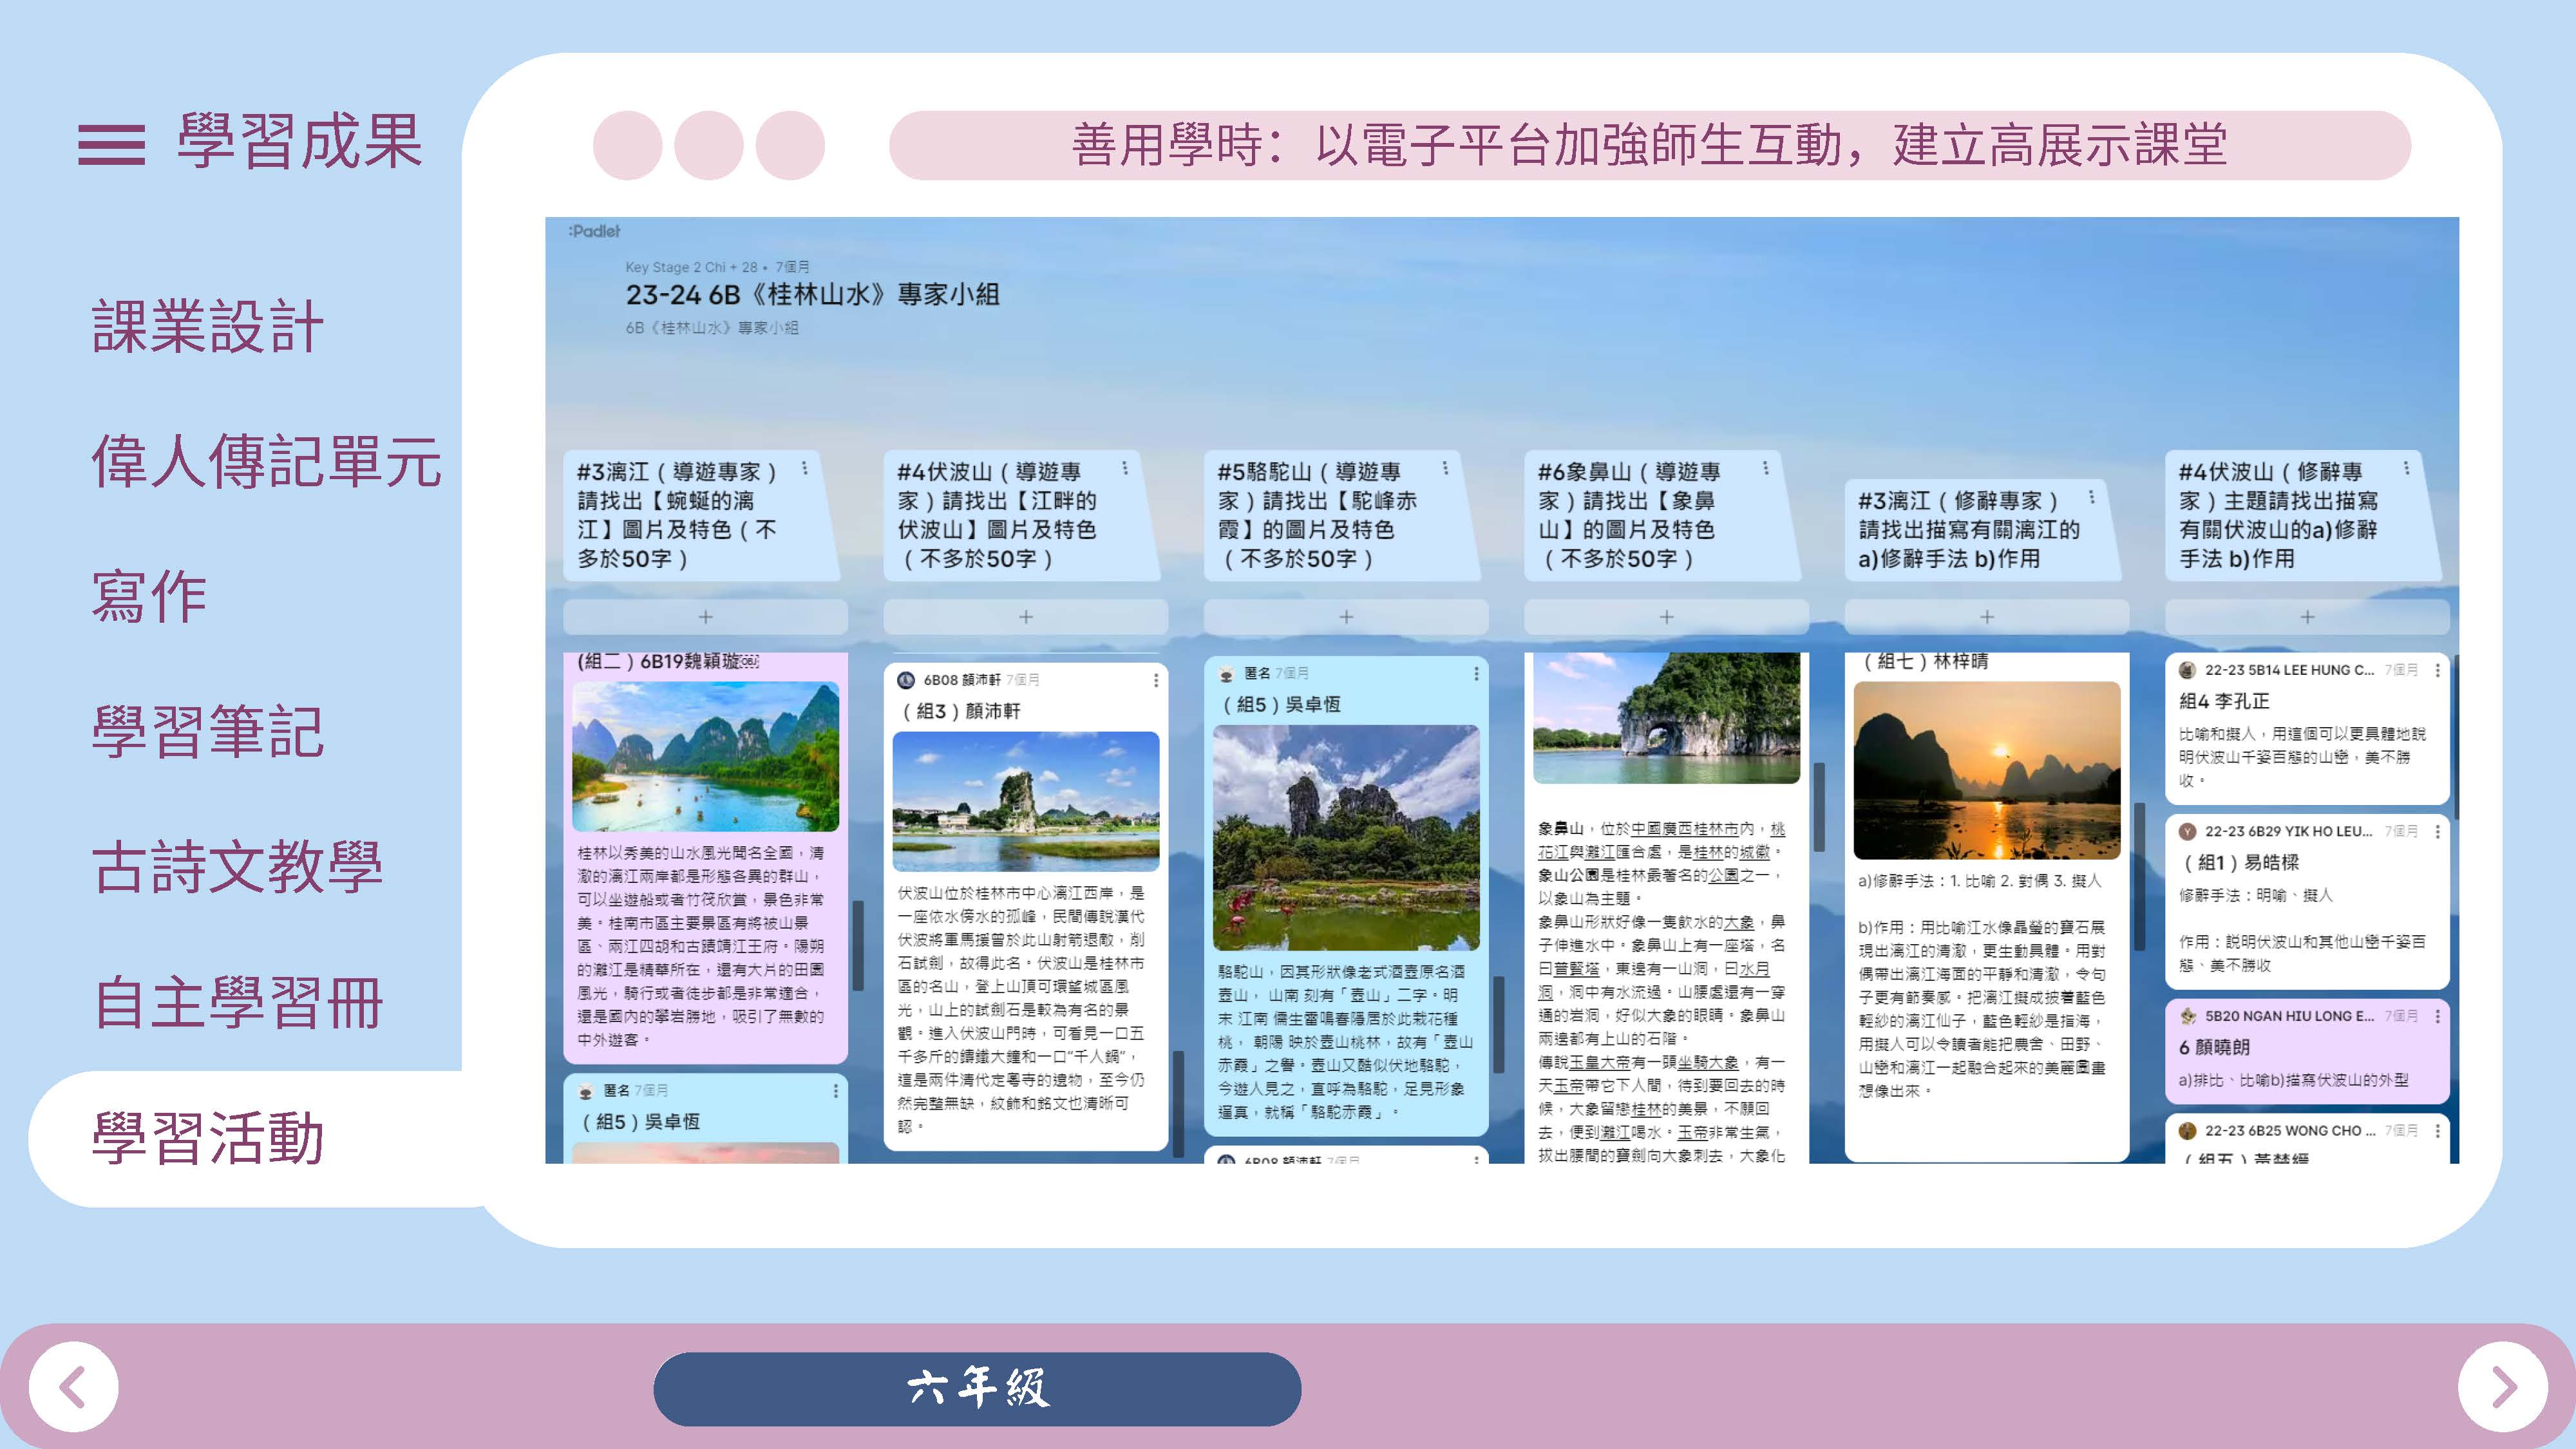Screen dimensions: 2576x1449
Task: Open options for 顏沛軒 post card
Action: coord(1156,680)
